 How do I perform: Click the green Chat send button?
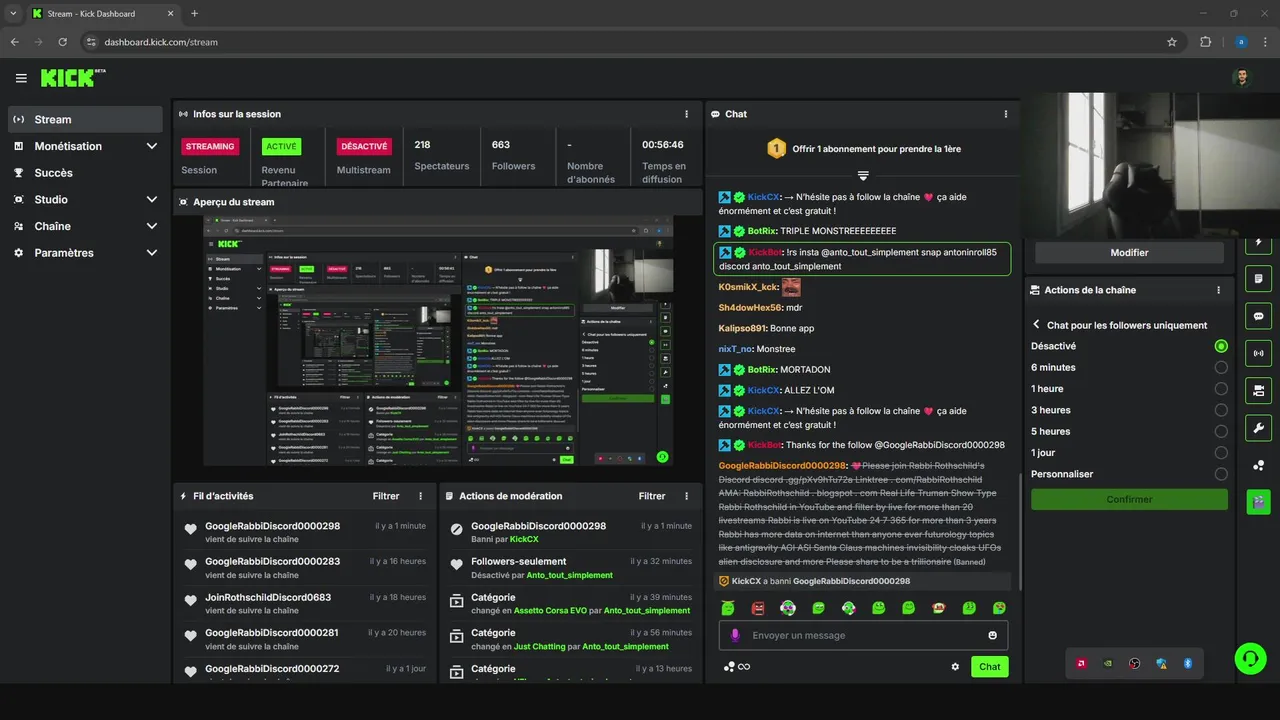(989, 667)
